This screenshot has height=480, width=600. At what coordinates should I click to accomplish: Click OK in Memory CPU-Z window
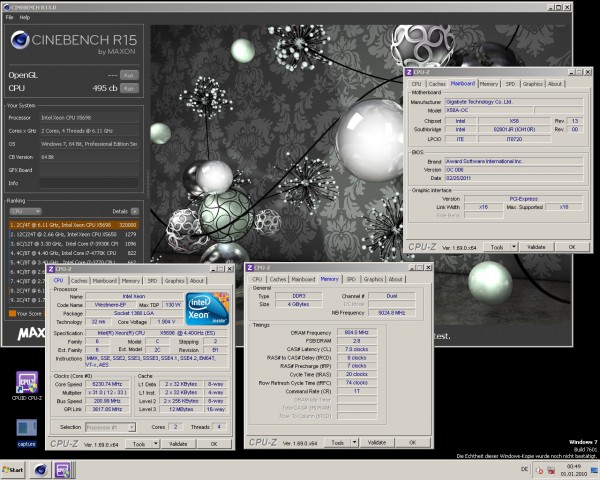(x=412, y=442)
